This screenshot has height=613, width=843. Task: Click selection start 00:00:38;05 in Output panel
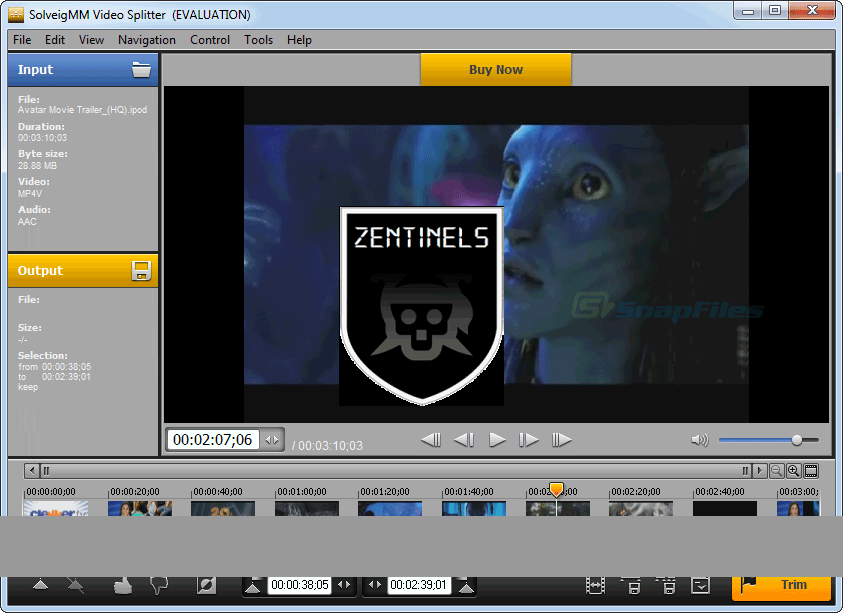pyautogui.click(x=66, y=367)
